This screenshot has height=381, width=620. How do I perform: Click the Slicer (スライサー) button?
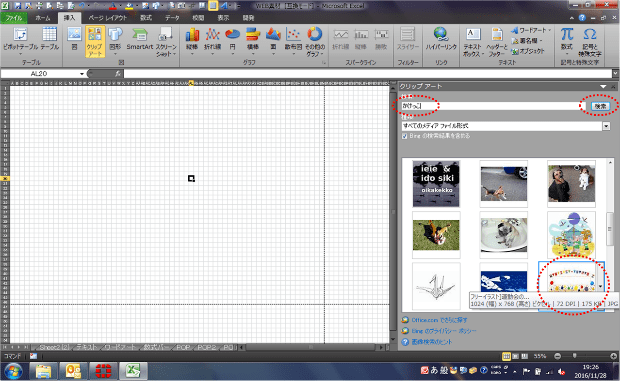point(408,40)
